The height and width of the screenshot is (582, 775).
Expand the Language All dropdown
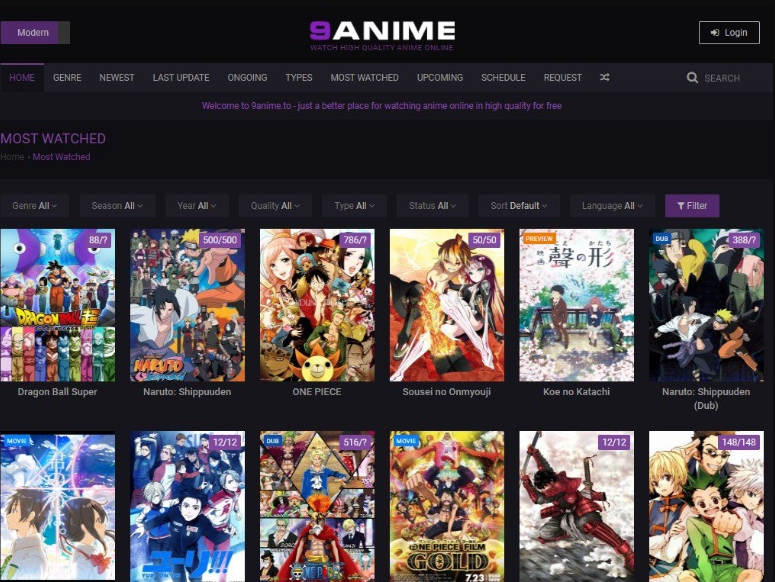point(612,206)
